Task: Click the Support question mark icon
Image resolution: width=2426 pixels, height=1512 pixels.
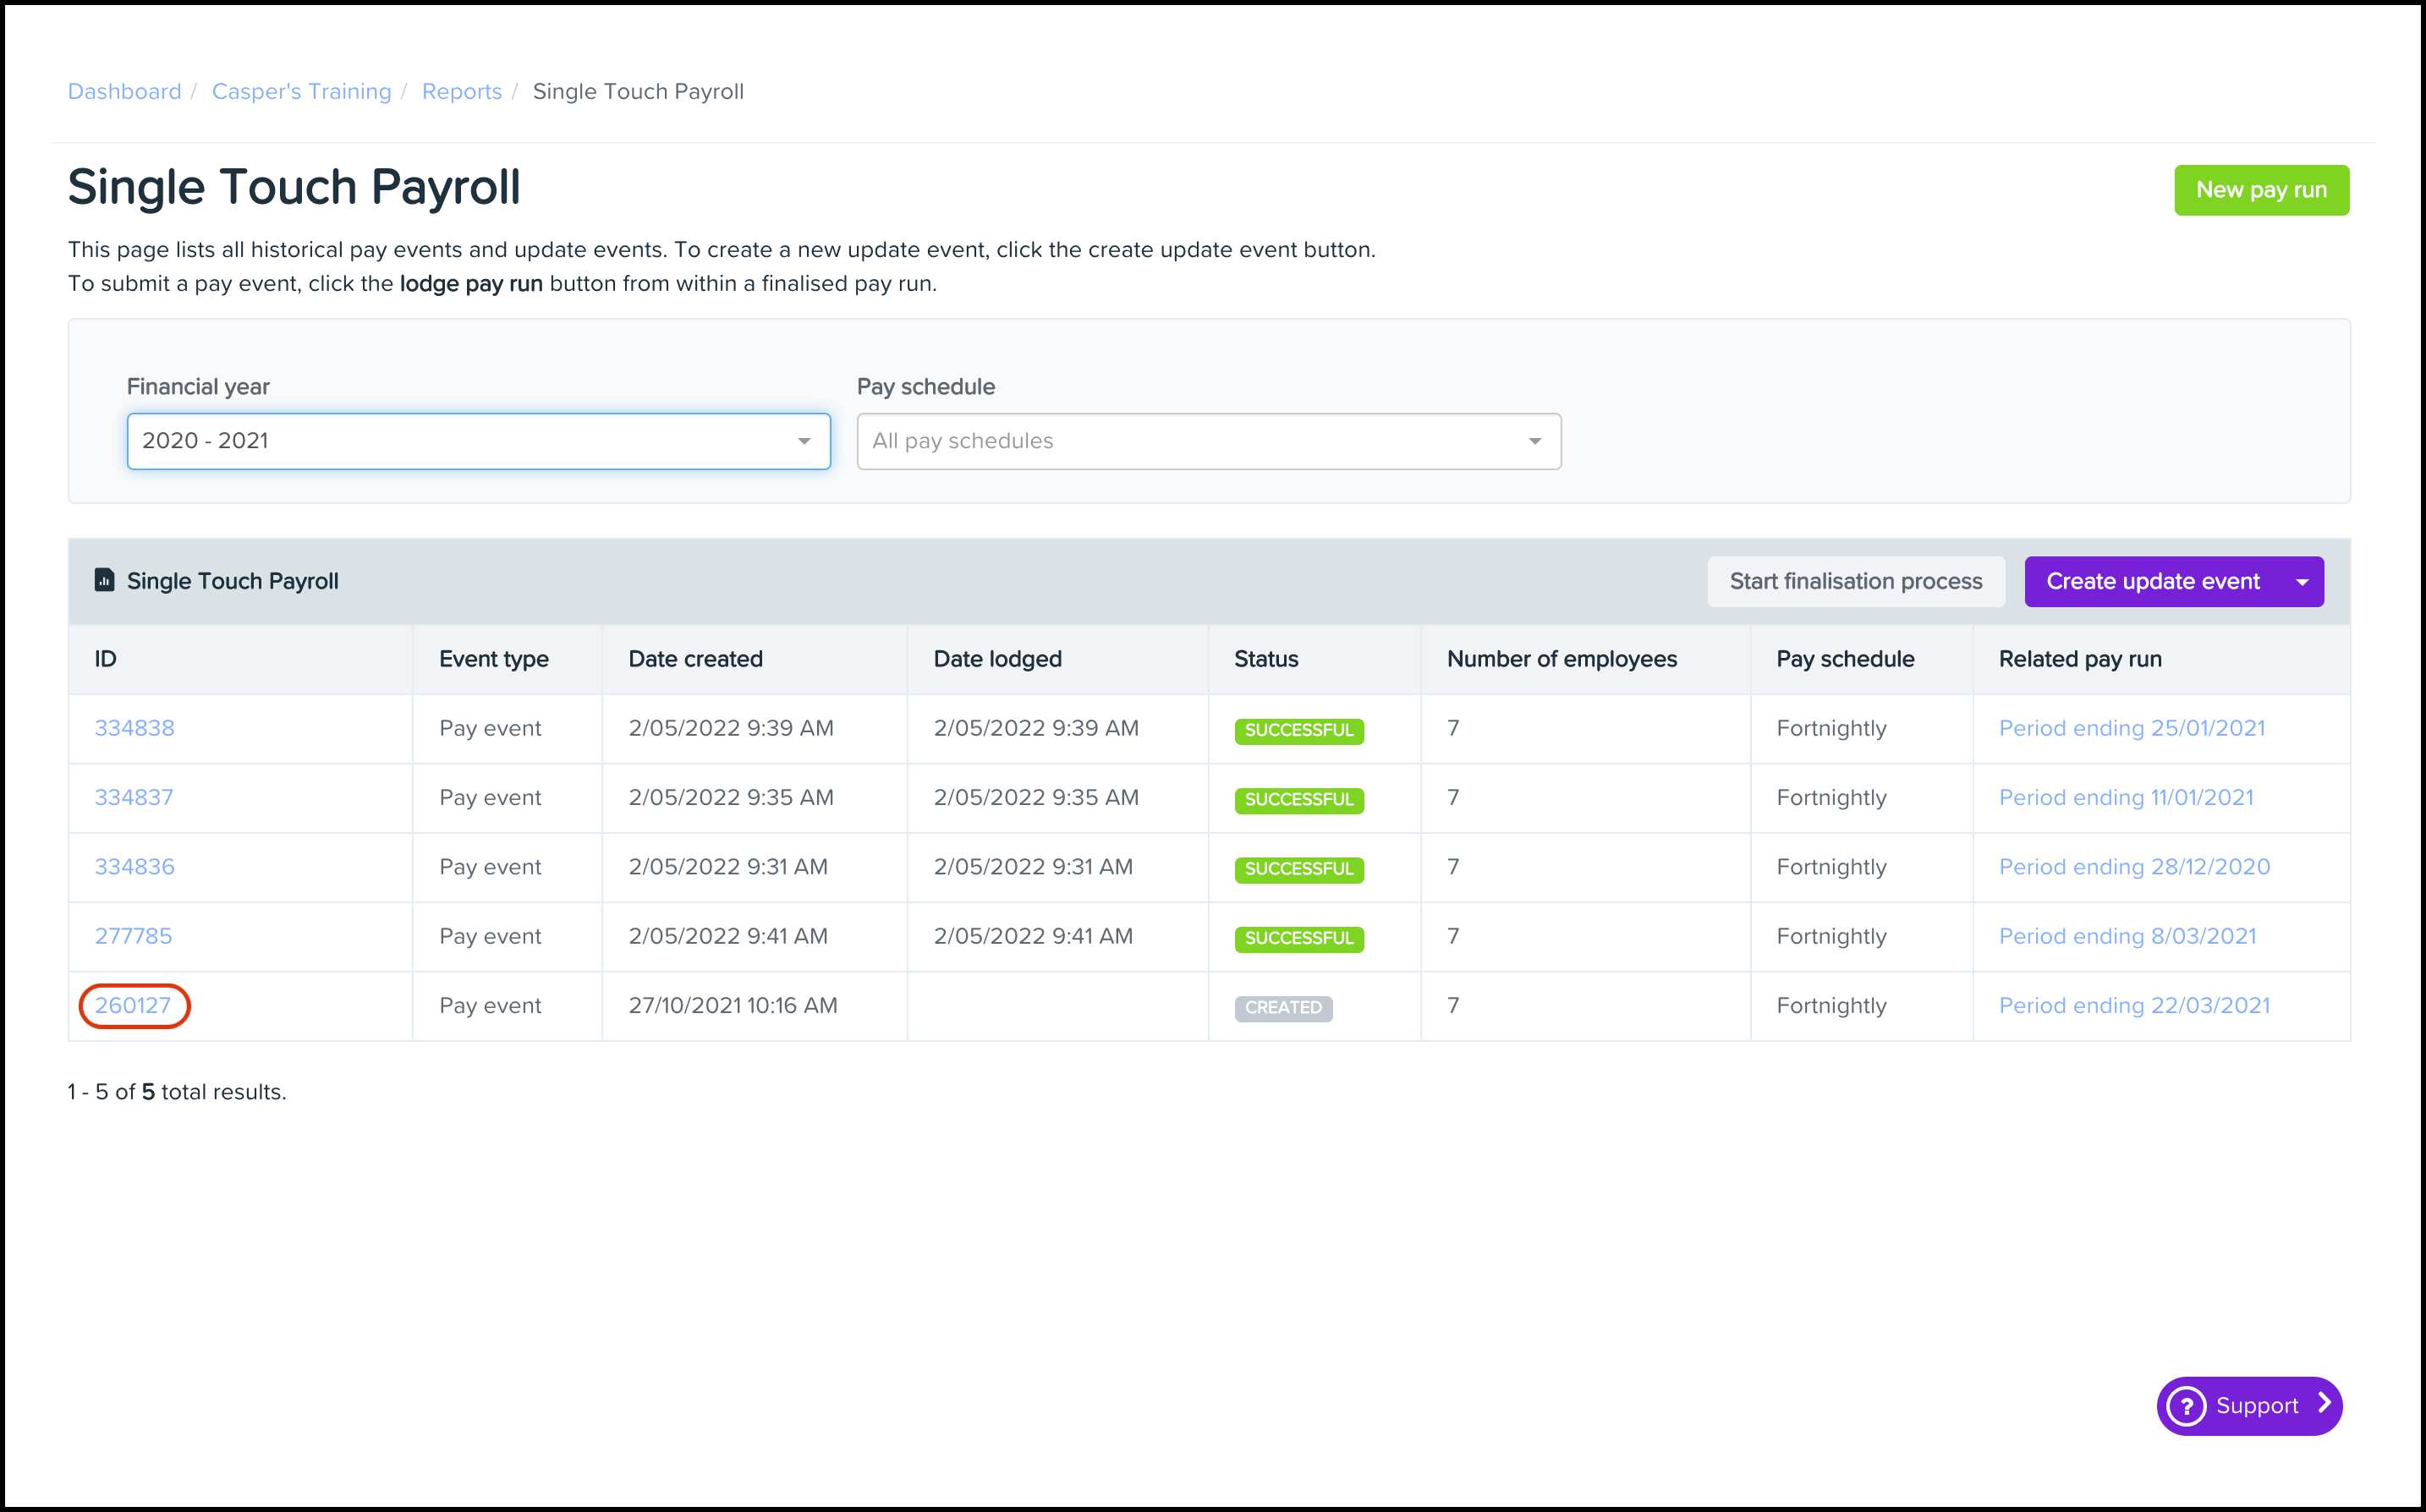Action: 2186,1406
